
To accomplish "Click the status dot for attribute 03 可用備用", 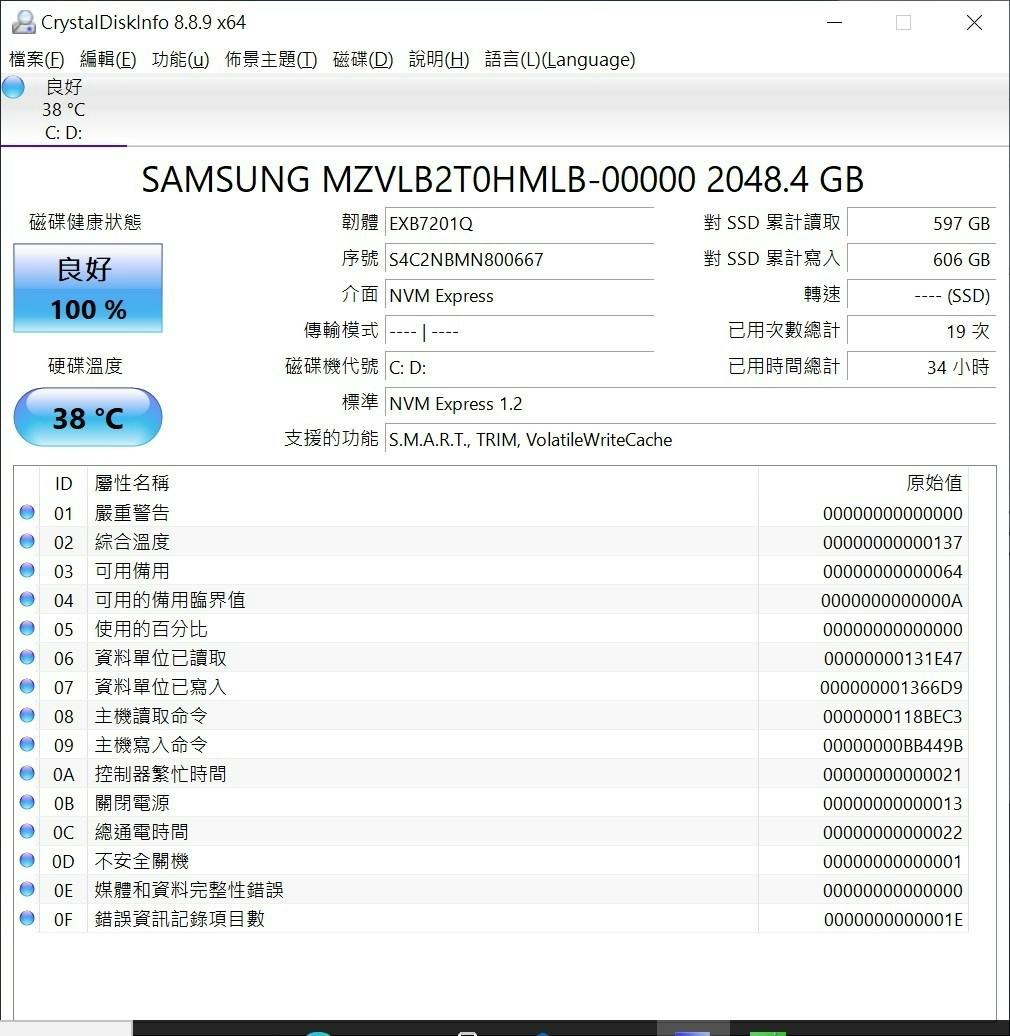I will (27, 570).
